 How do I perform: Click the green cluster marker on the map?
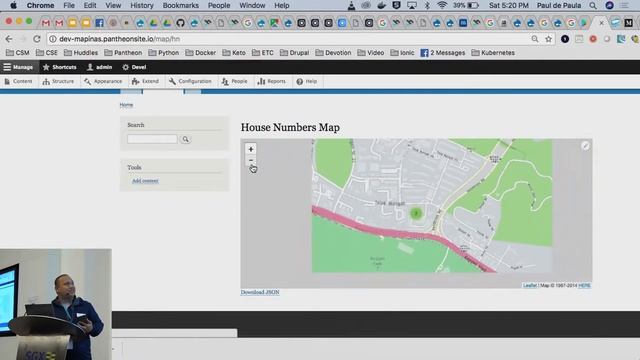416,213
